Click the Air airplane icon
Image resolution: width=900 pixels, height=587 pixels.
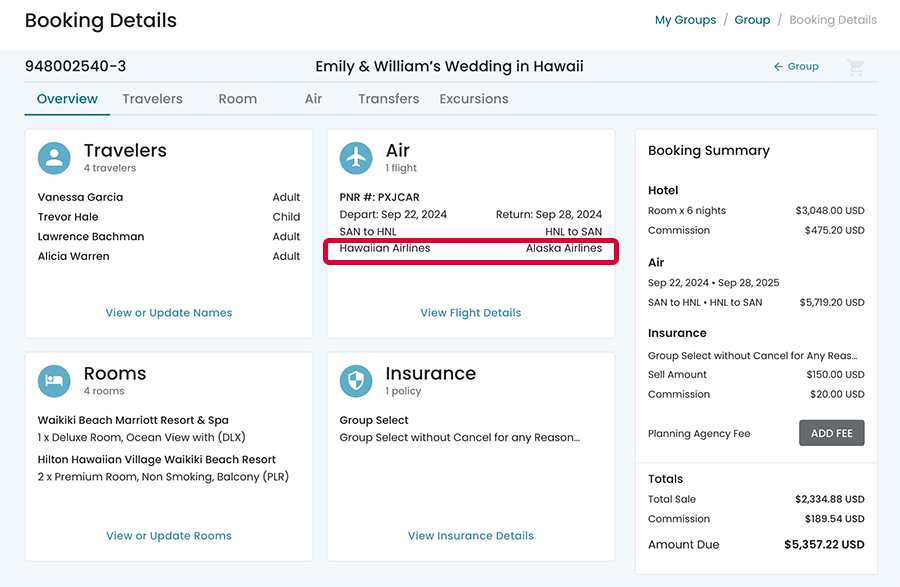point(356,158)
